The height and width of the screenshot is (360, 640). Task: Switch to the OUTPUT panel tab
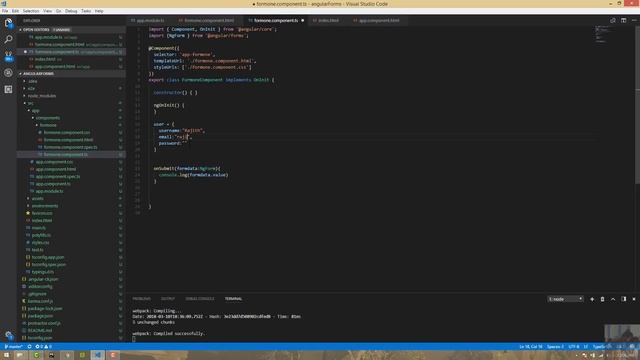tap(168, 299)
